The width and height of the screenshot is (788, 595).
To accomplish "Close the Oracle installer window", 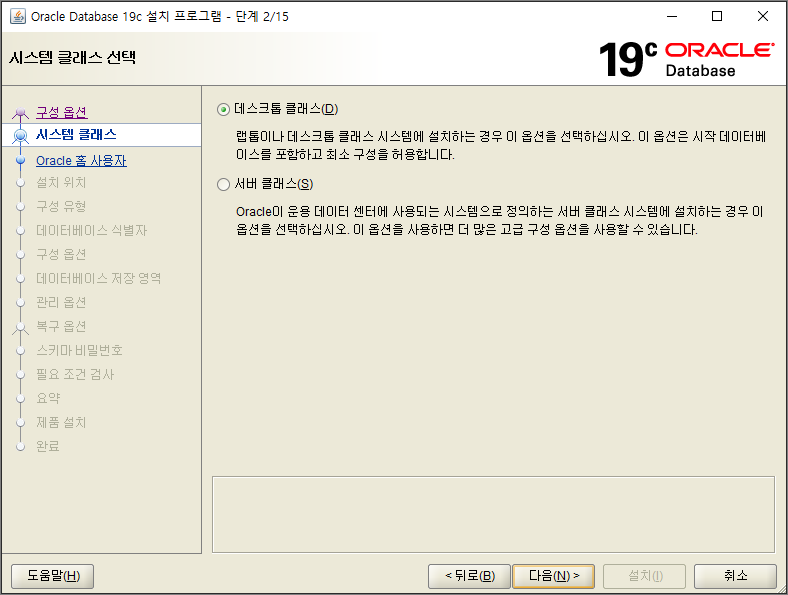I will [x=762, y=16].
